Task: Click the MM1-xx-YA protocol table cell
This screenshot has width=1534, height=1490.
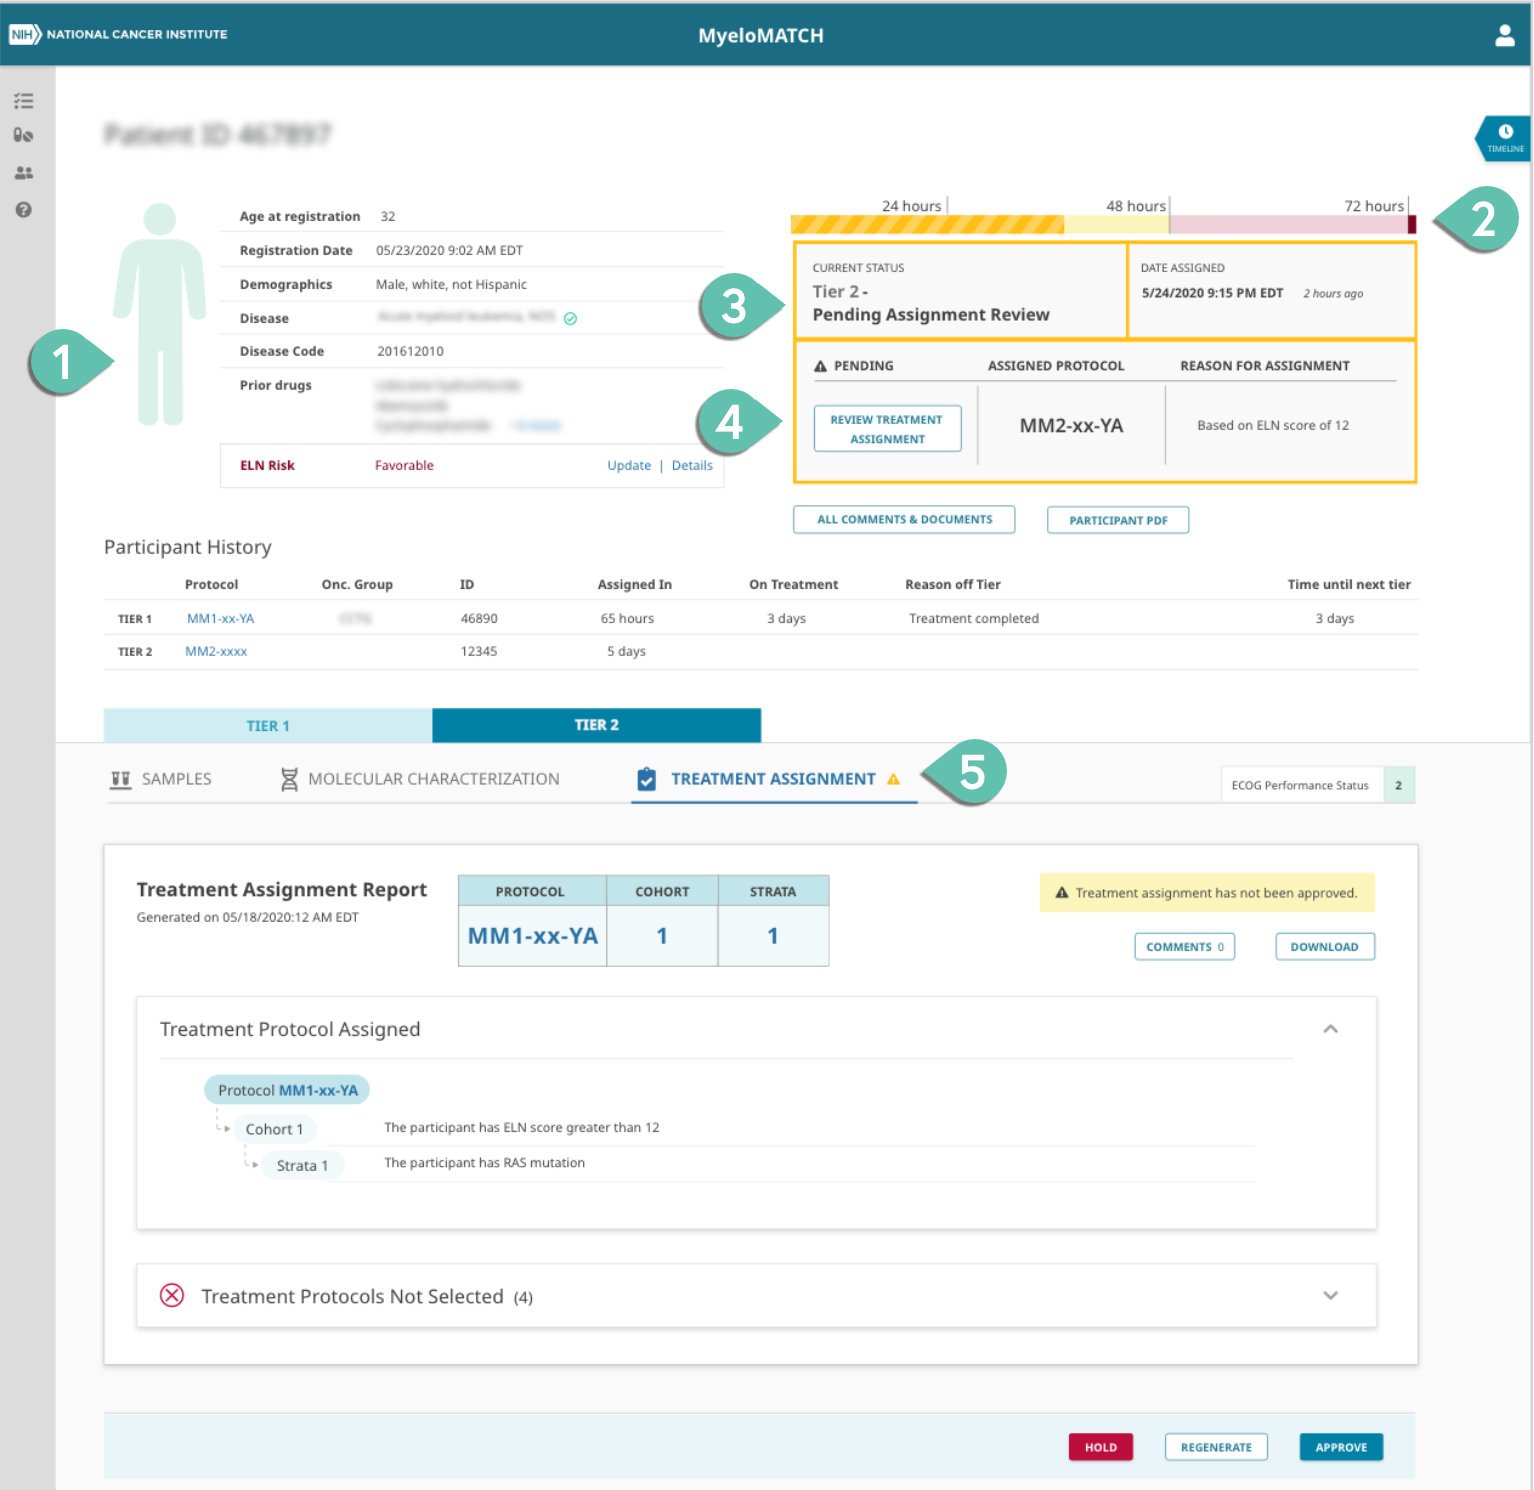Action: (532, 936)
